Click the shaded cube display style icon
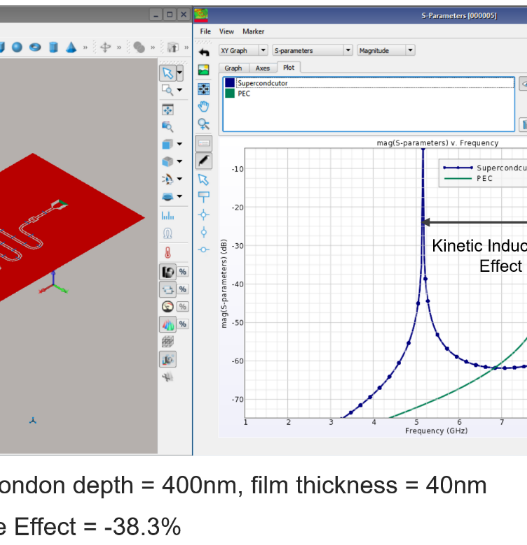This screenshot has width=527, height=545. [x=168, y=144]
